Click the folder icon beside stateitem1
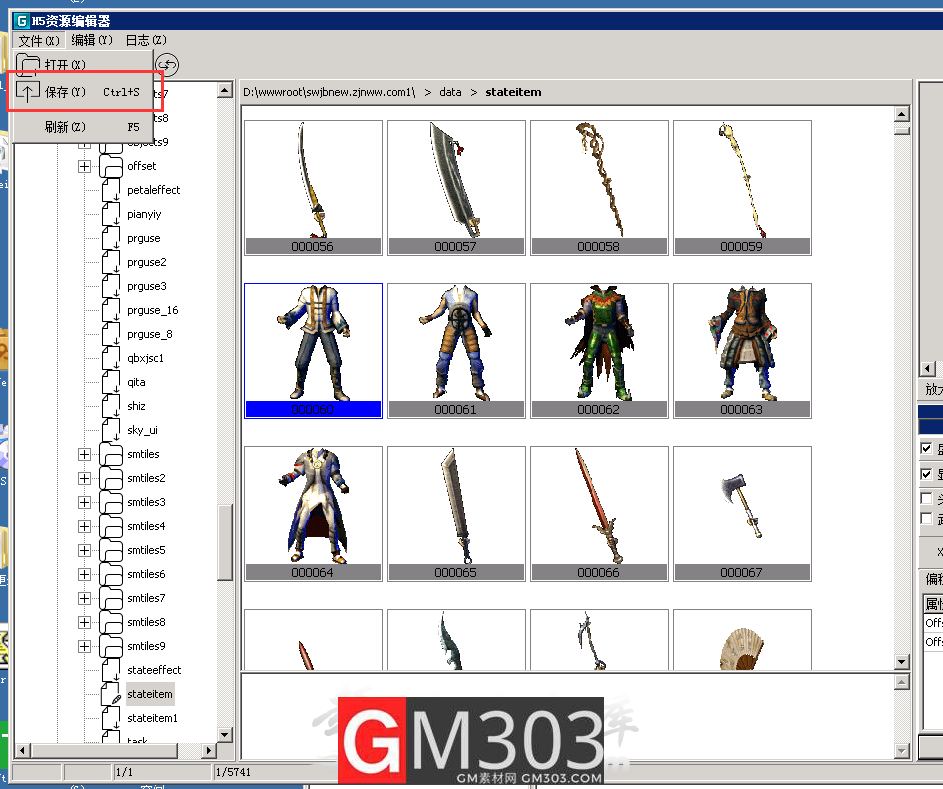943x789 pixels. 110,718
